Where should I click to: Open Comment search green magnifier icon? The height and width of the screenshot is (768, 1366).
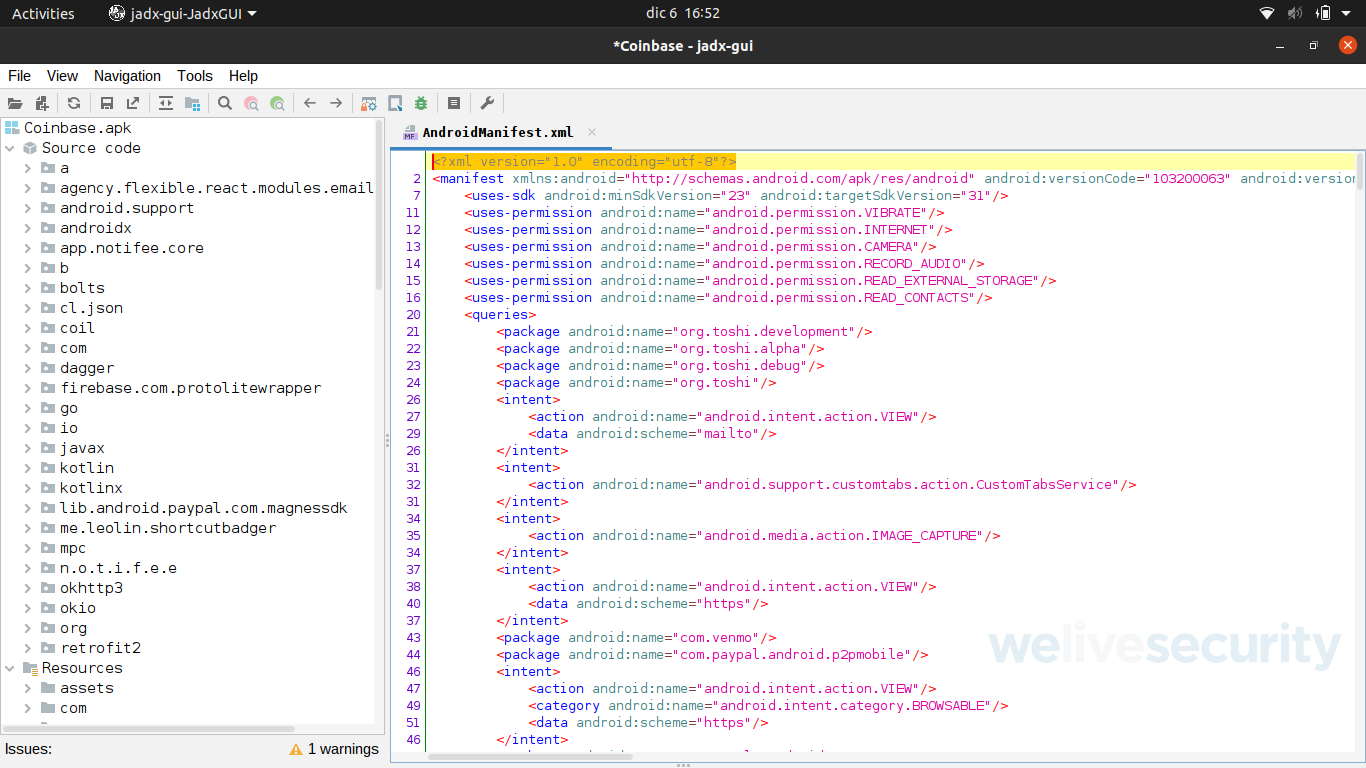pos(277,103)
